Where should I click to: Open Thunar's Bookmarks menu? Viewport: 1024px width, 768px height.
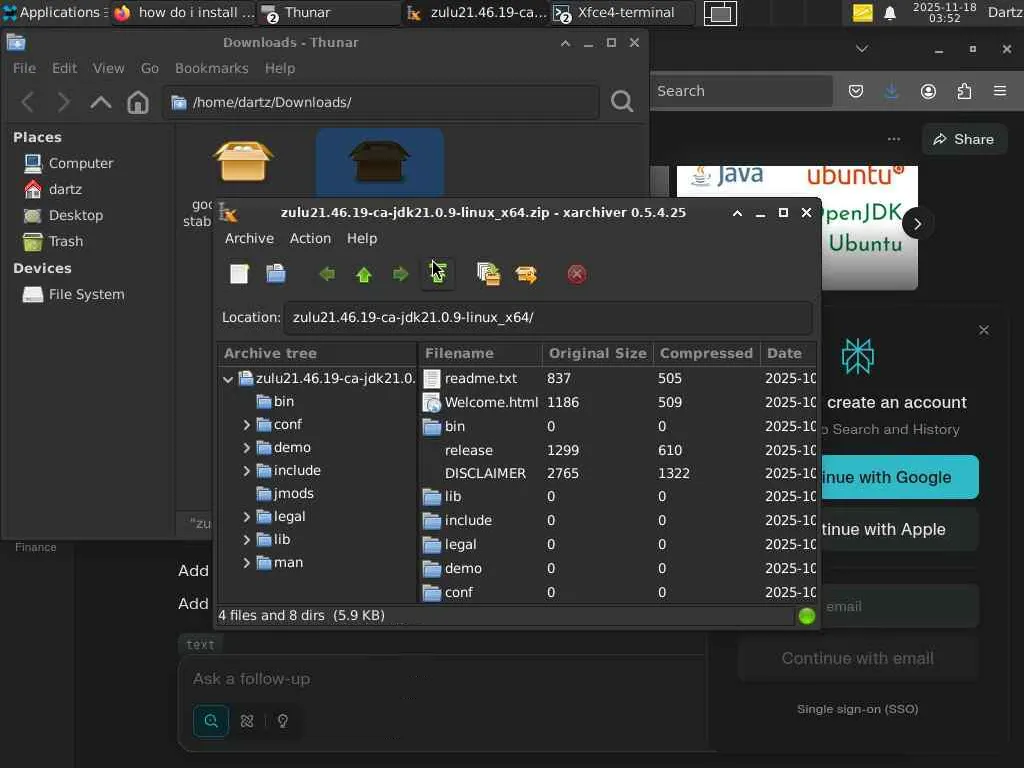(212, 68)
